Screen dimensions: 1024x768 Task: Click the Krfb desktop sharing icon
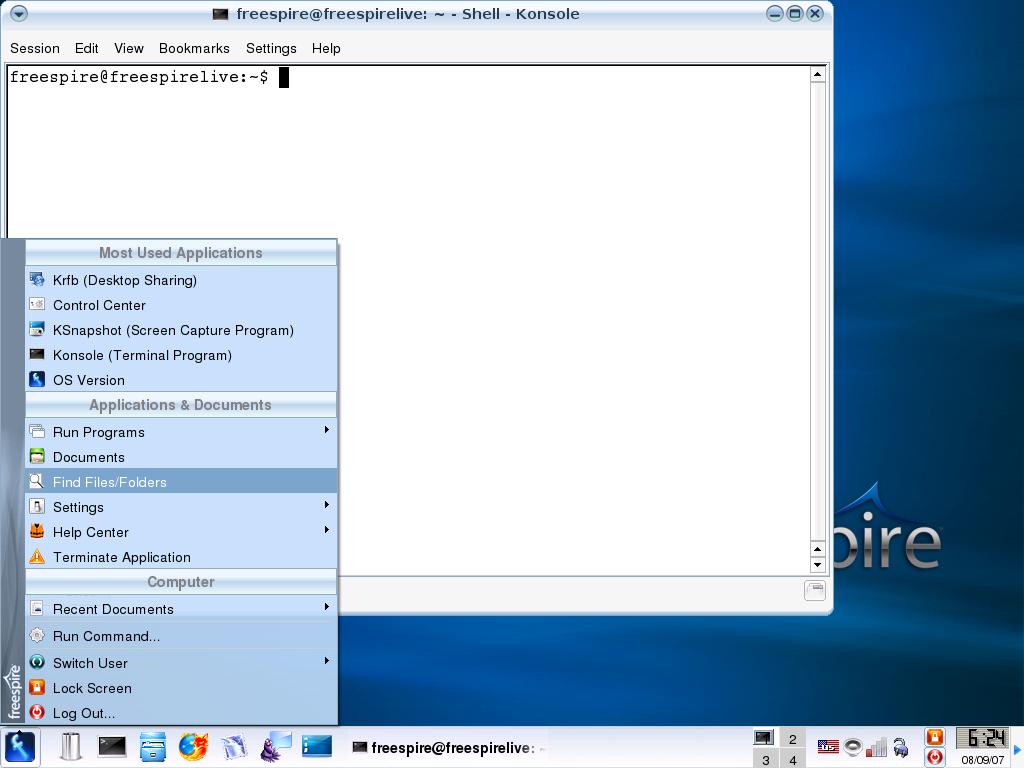click(37, 279)
